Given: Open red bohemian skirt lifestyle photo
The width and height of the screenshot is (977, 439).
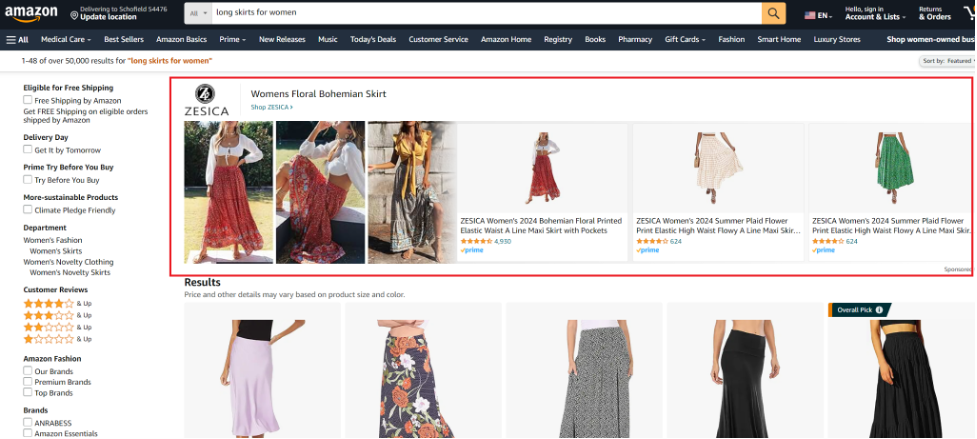Looking at the screenshot, I should pos(229,192).
